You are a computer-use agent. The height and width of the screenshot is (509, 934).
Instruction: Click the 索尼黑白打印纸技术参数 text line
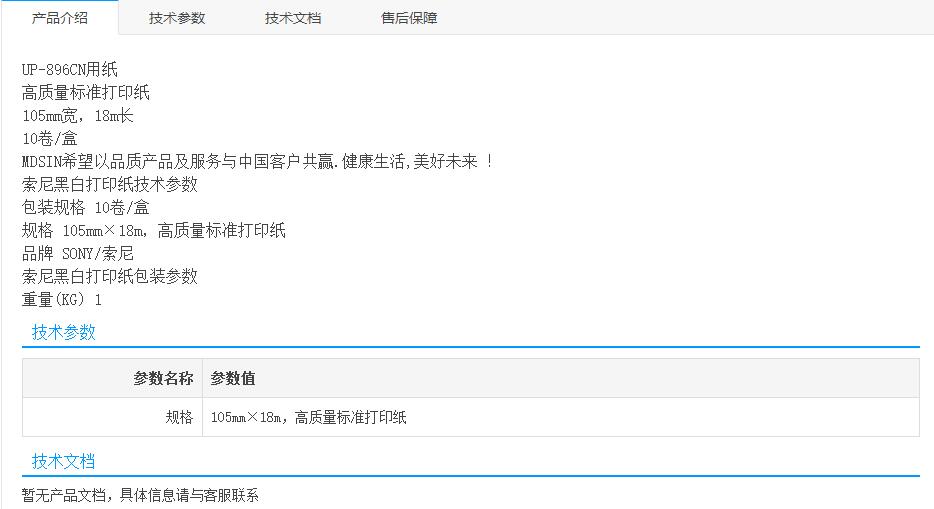point(110,185)
